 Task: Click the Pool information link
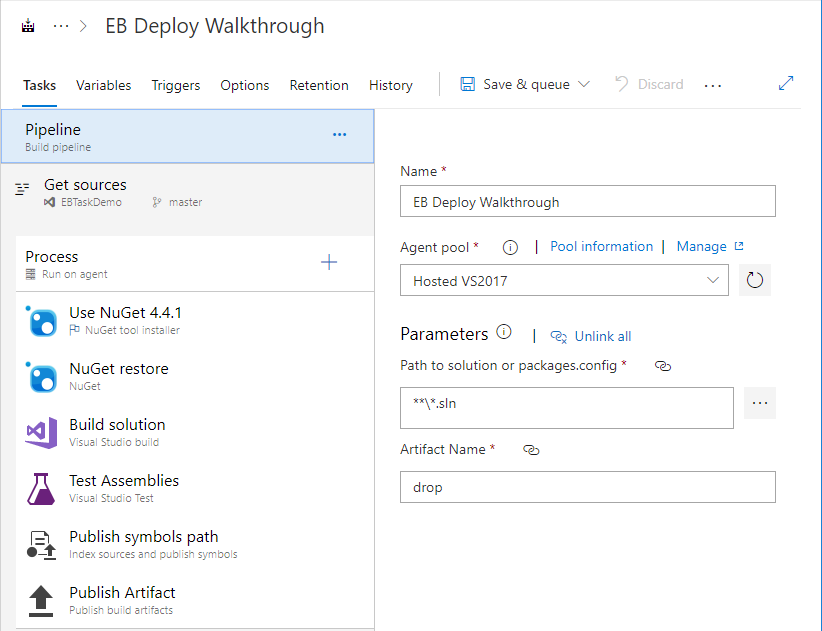click(x=601, y=246)
